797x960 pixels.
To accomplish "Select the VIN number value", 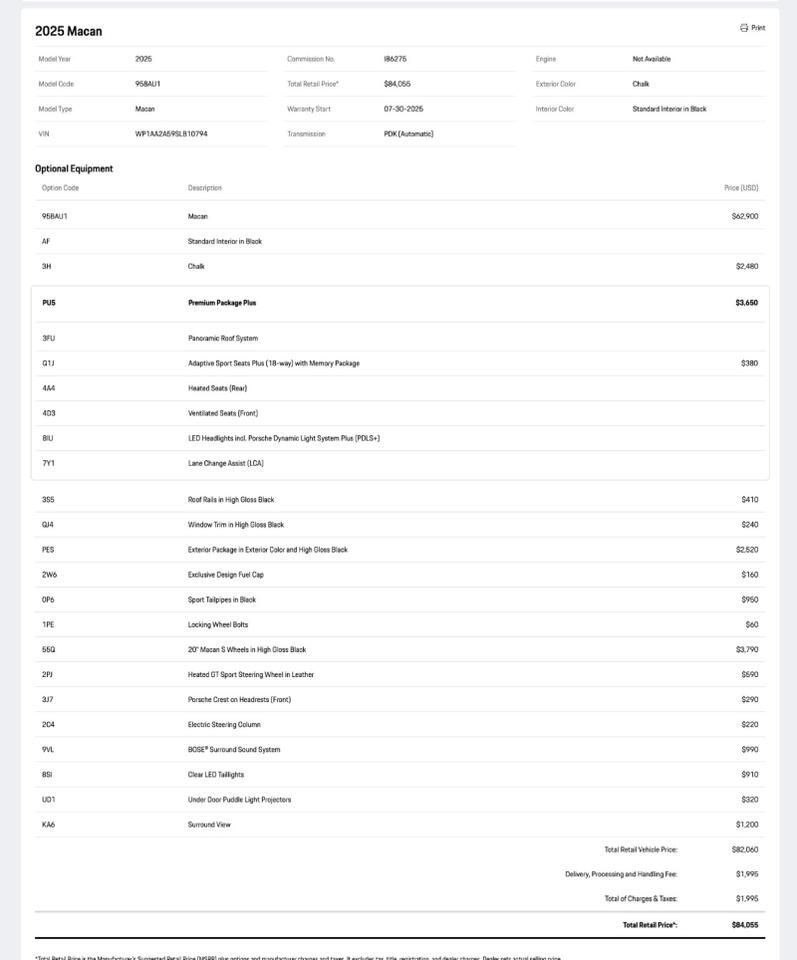I will pyautogui.click(x=171, y=134).
